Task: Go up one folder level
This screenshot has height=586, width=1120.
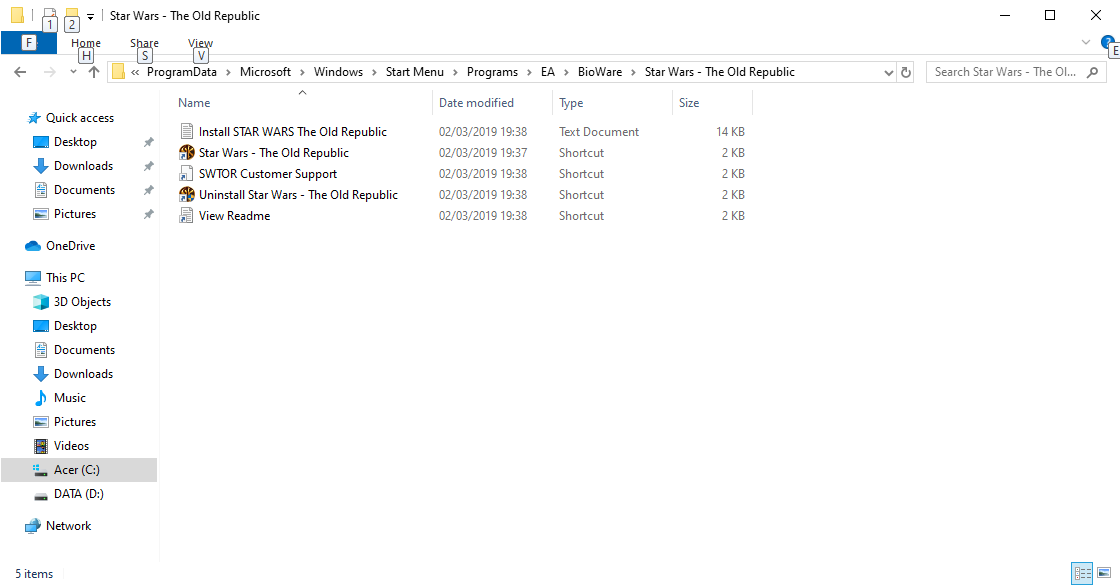Action: pyautogui.click(x=94, y=72)
